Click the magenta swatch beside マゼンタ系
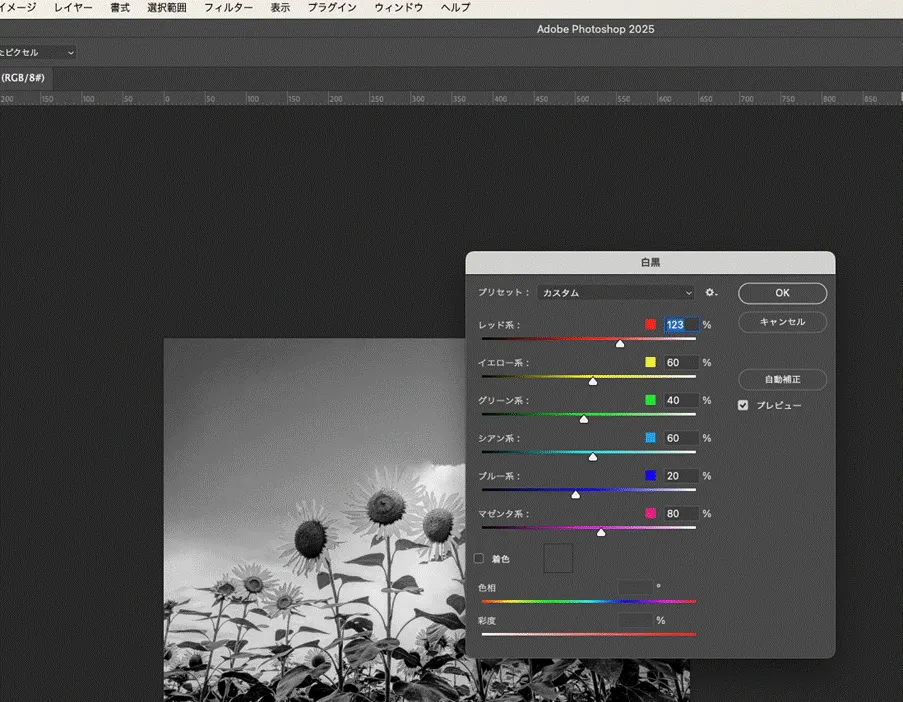 point(650,514)
